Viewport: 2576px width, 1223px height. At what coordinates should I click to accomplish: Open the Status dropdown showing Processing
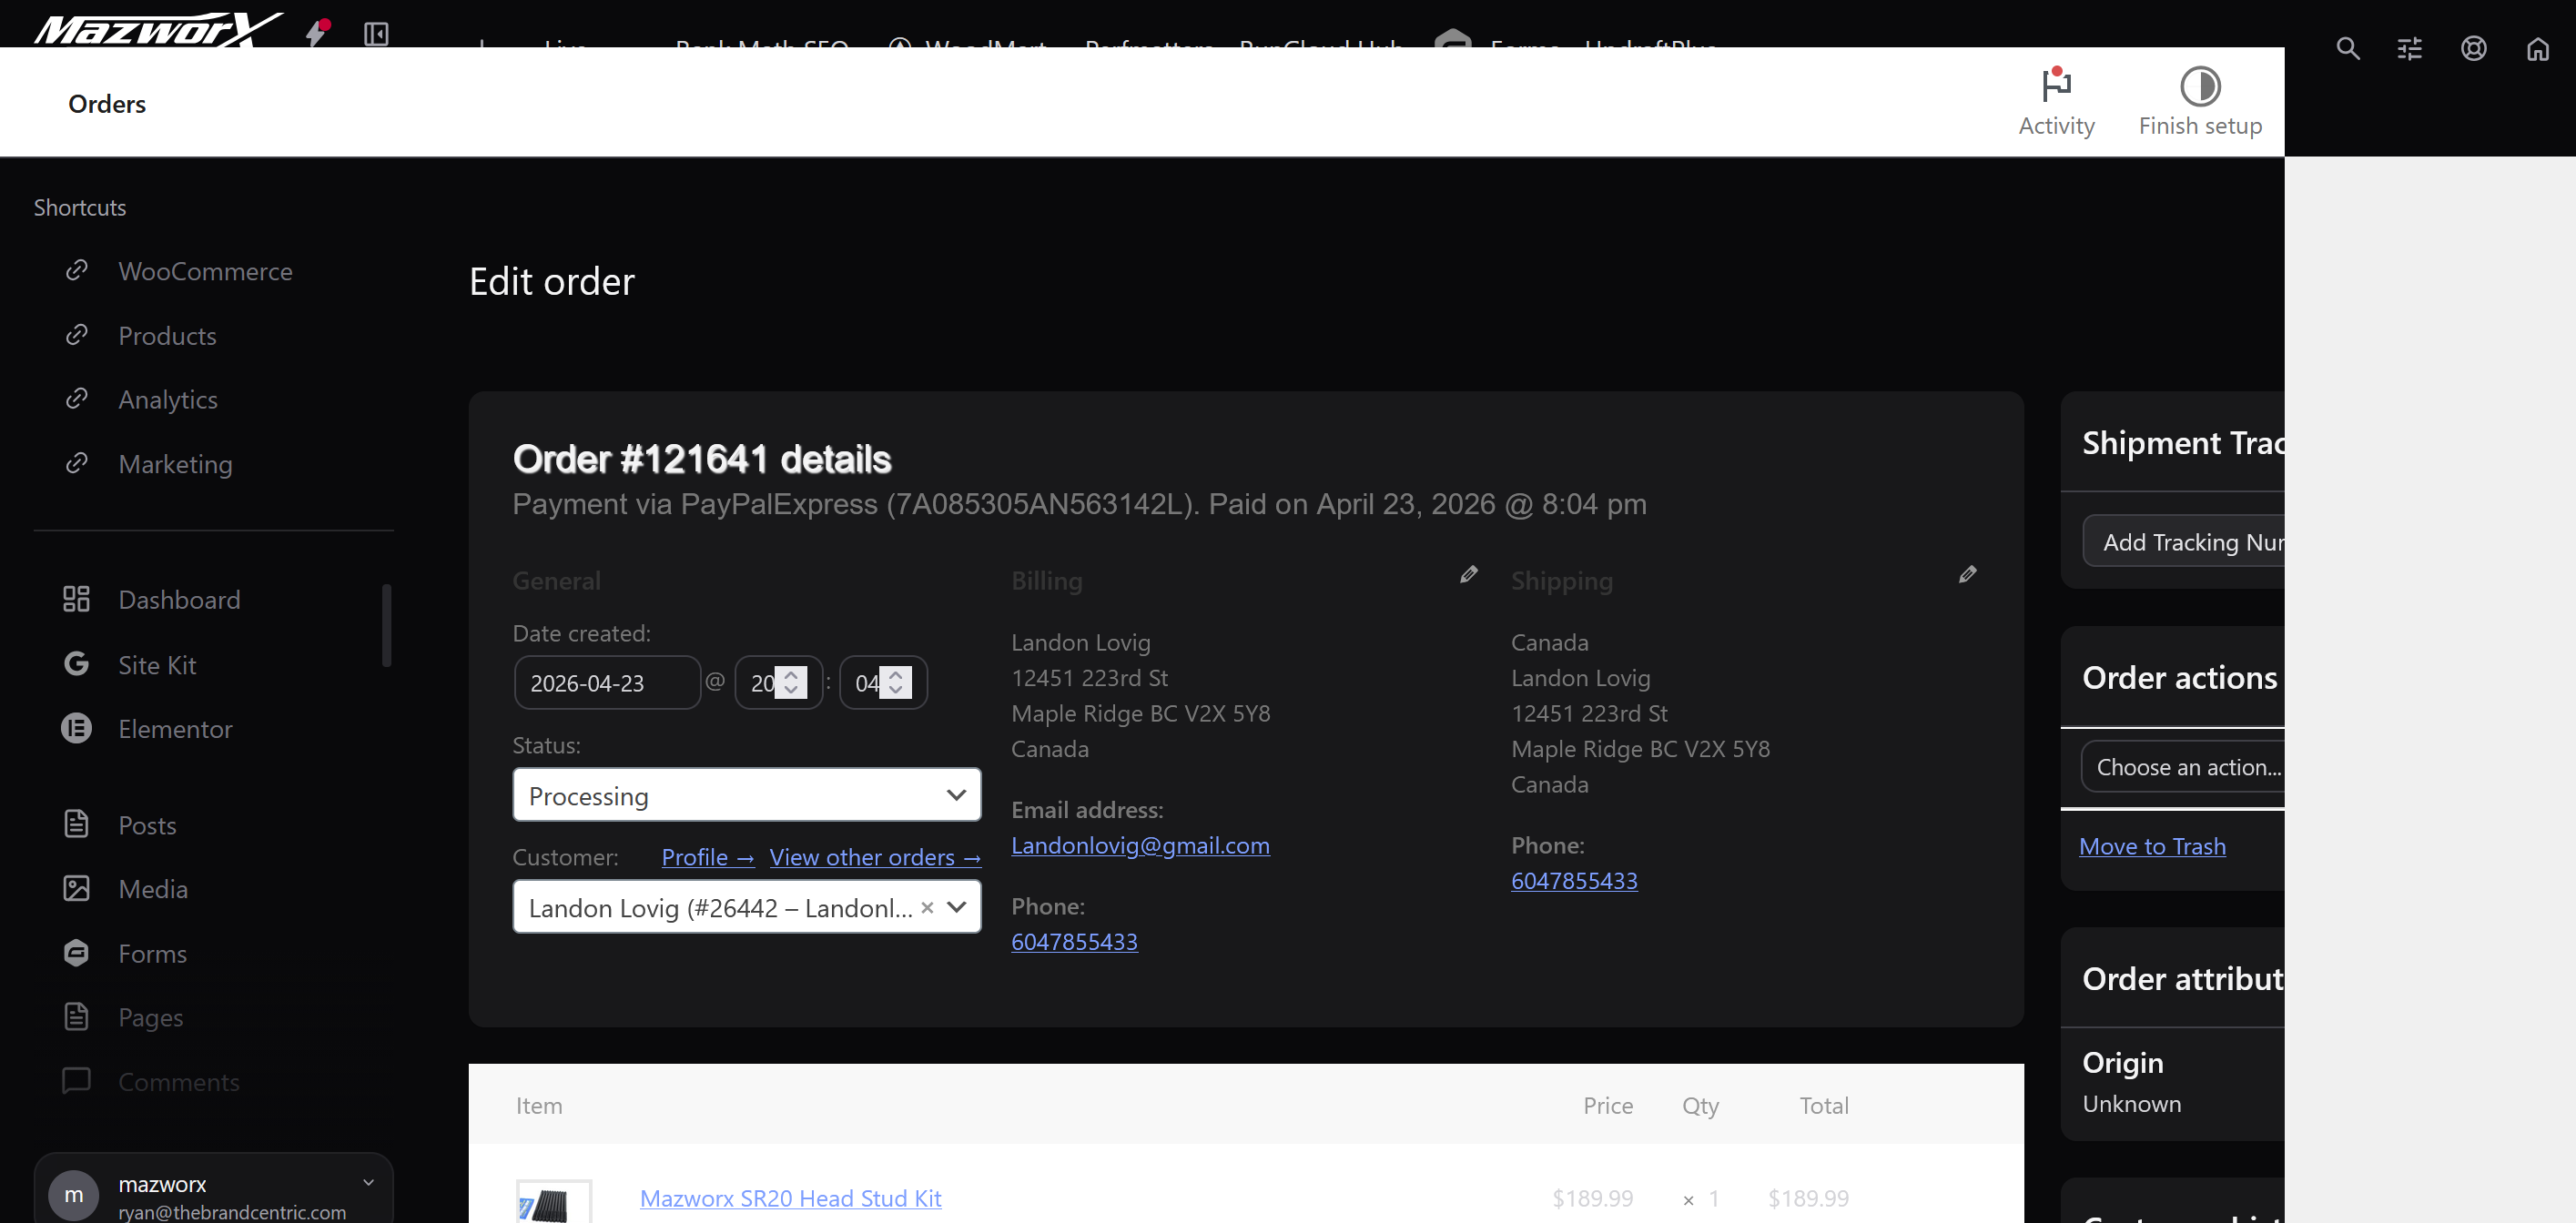coord(746,795)
